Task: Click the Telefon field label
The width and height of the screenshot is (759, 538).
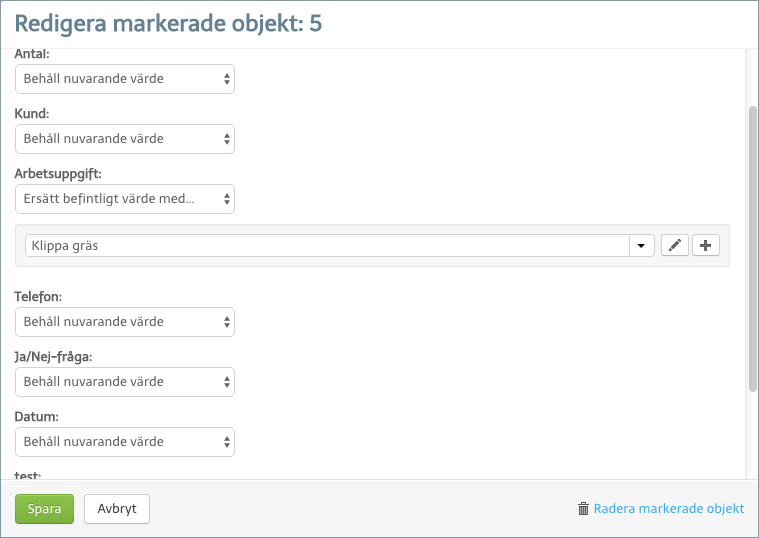Action: (38, 296)
